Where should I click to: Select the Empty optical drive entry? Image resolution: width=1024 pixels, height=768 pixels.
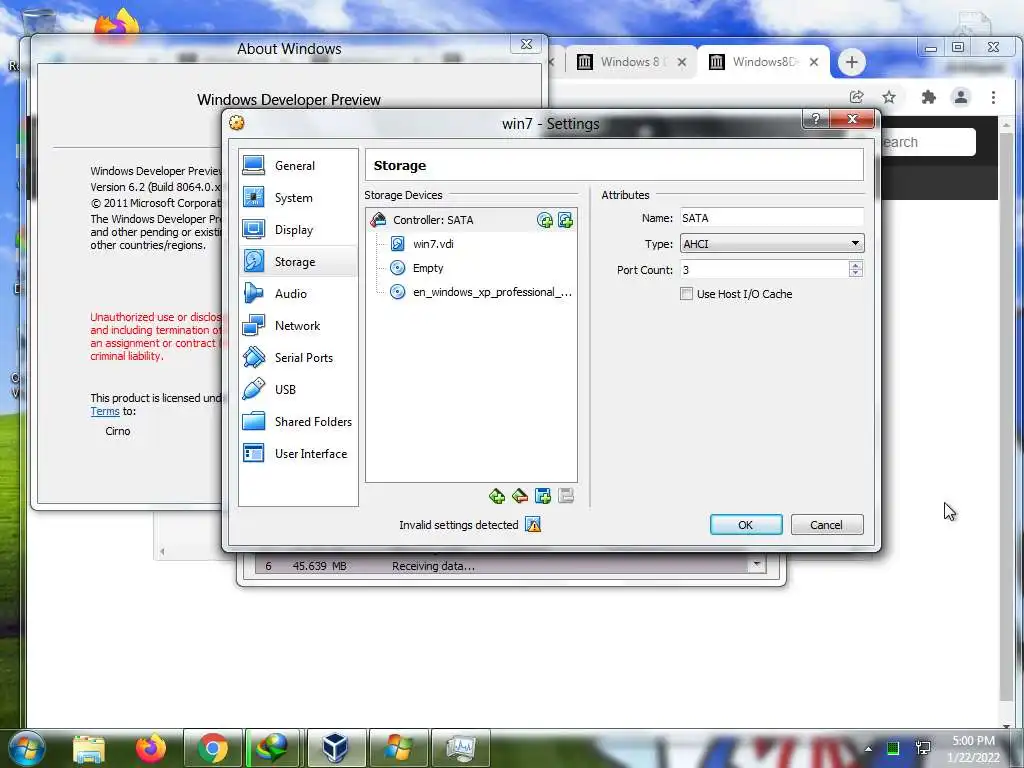click(x=472, y=268)
